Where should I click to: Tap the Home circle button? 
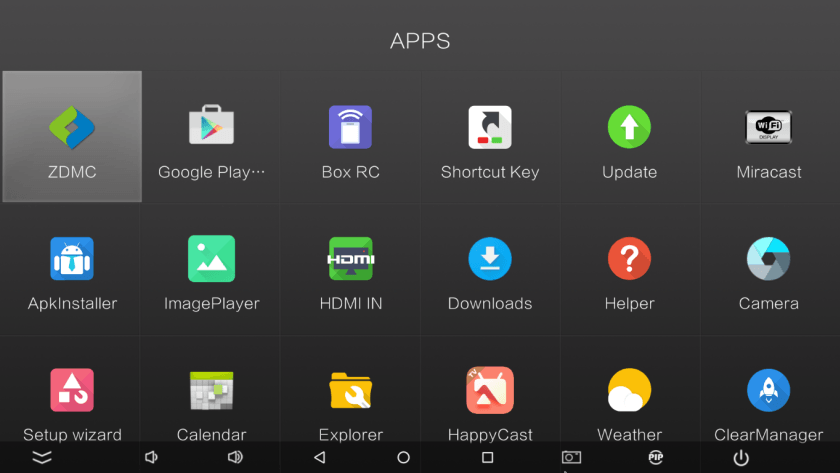point(403,457)
